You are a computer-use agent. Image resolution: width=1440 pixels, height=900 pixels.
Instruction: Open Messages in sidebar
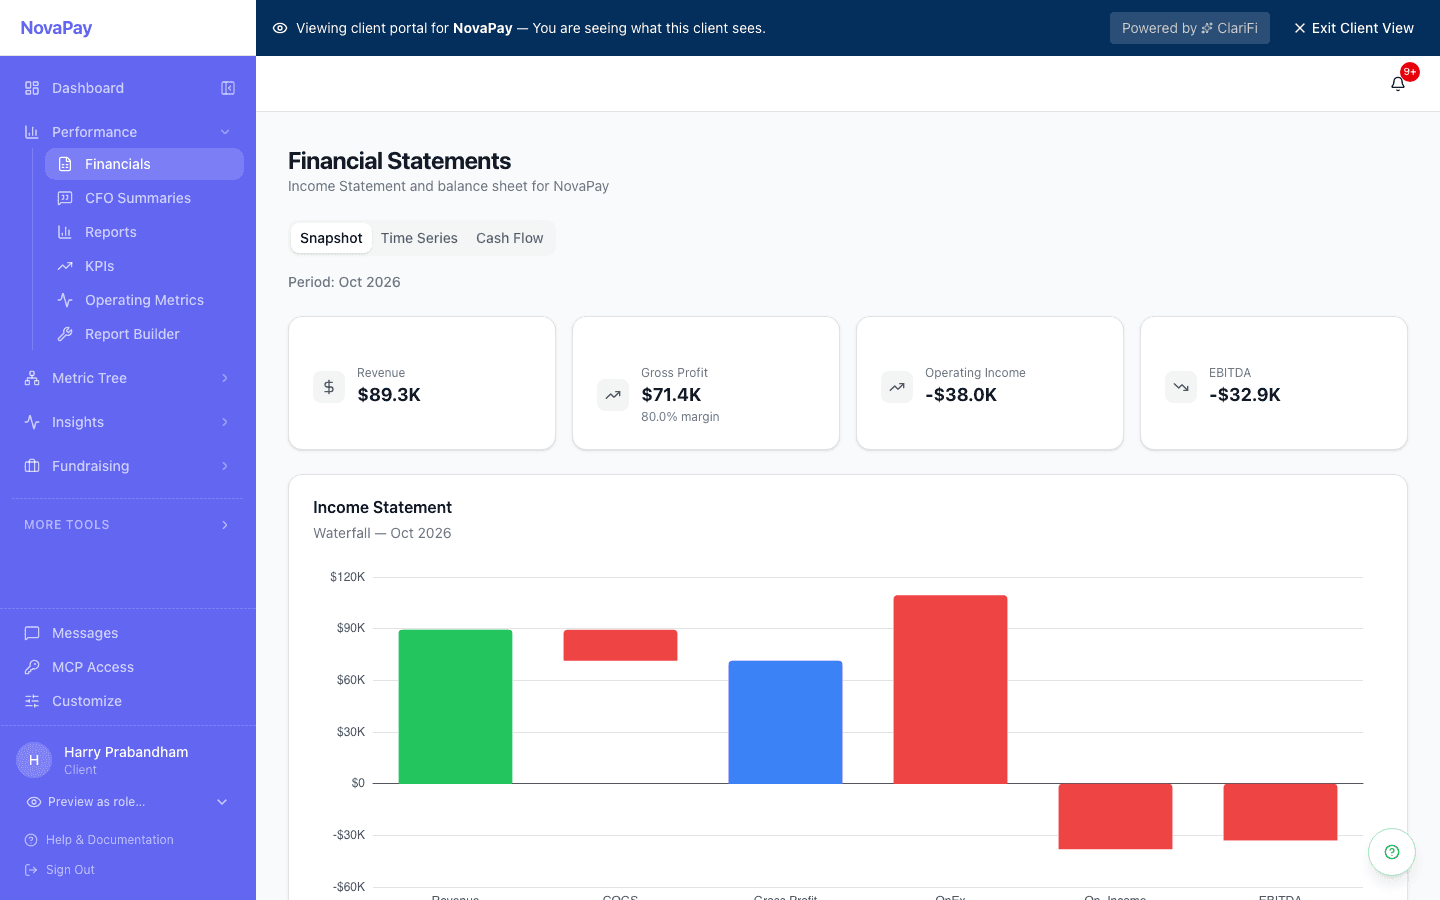pyautogui.click(x=128, y=633)
